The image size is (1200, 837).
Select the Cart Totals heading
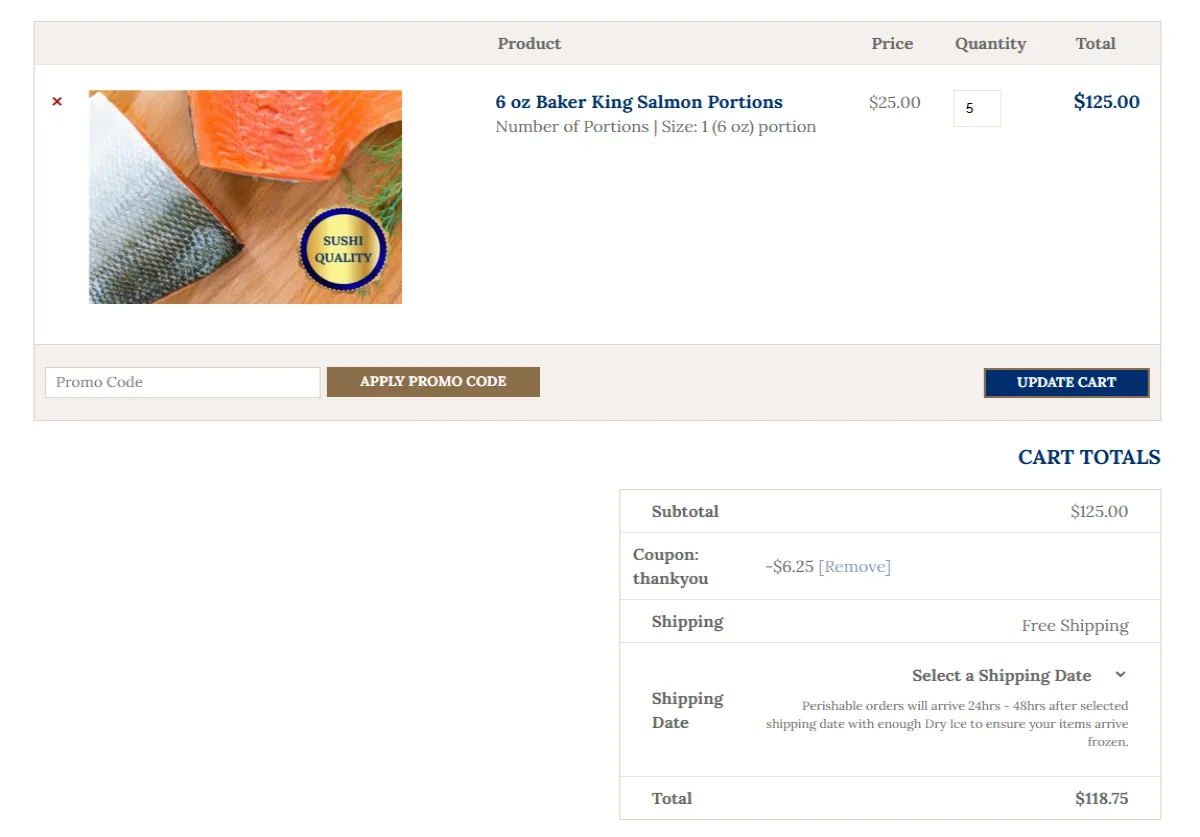click(x=1089, y=457)
